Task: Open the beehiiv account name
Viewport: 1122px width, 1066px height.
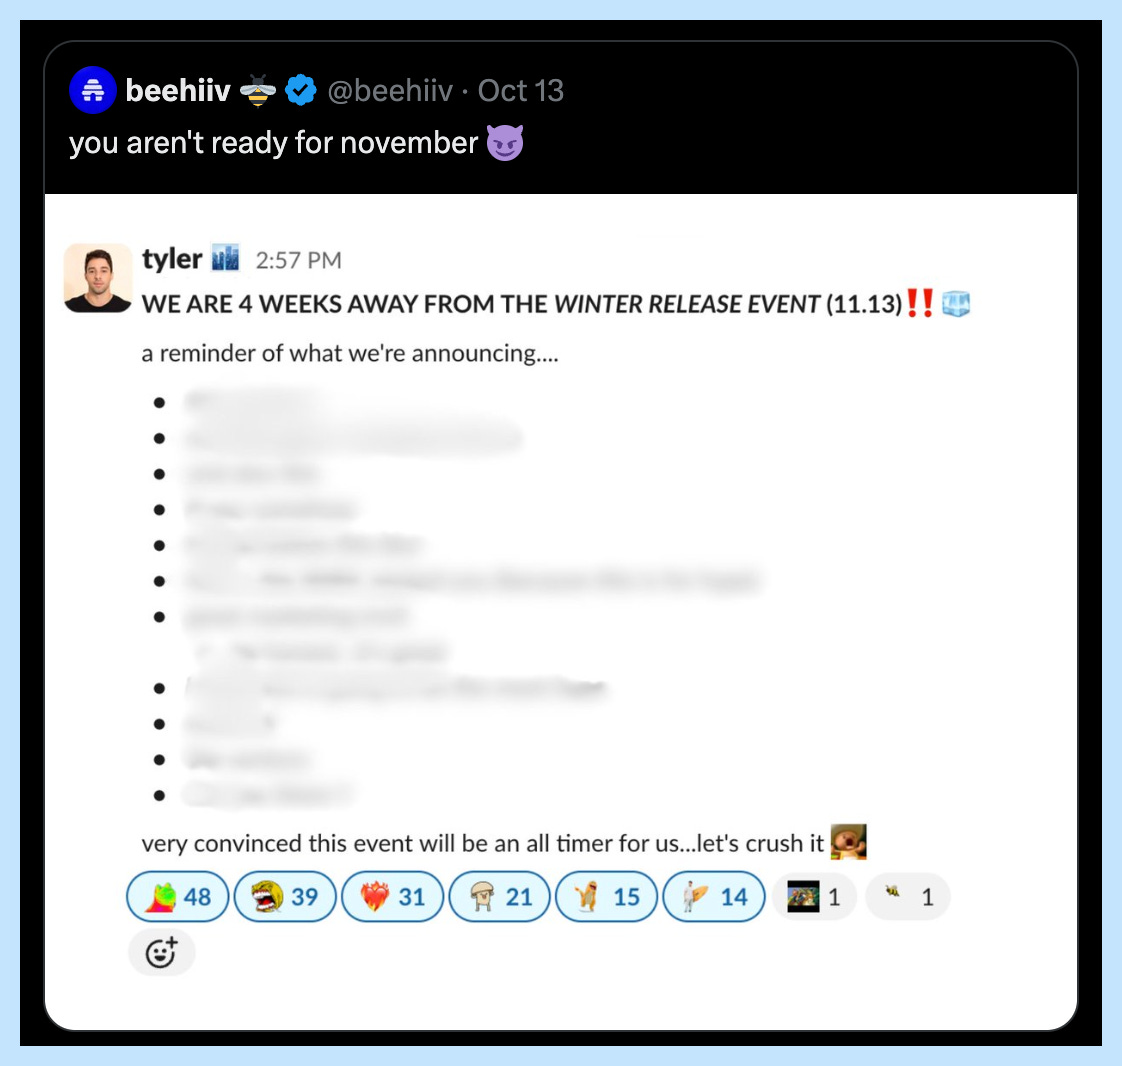Action: point(177,91)
